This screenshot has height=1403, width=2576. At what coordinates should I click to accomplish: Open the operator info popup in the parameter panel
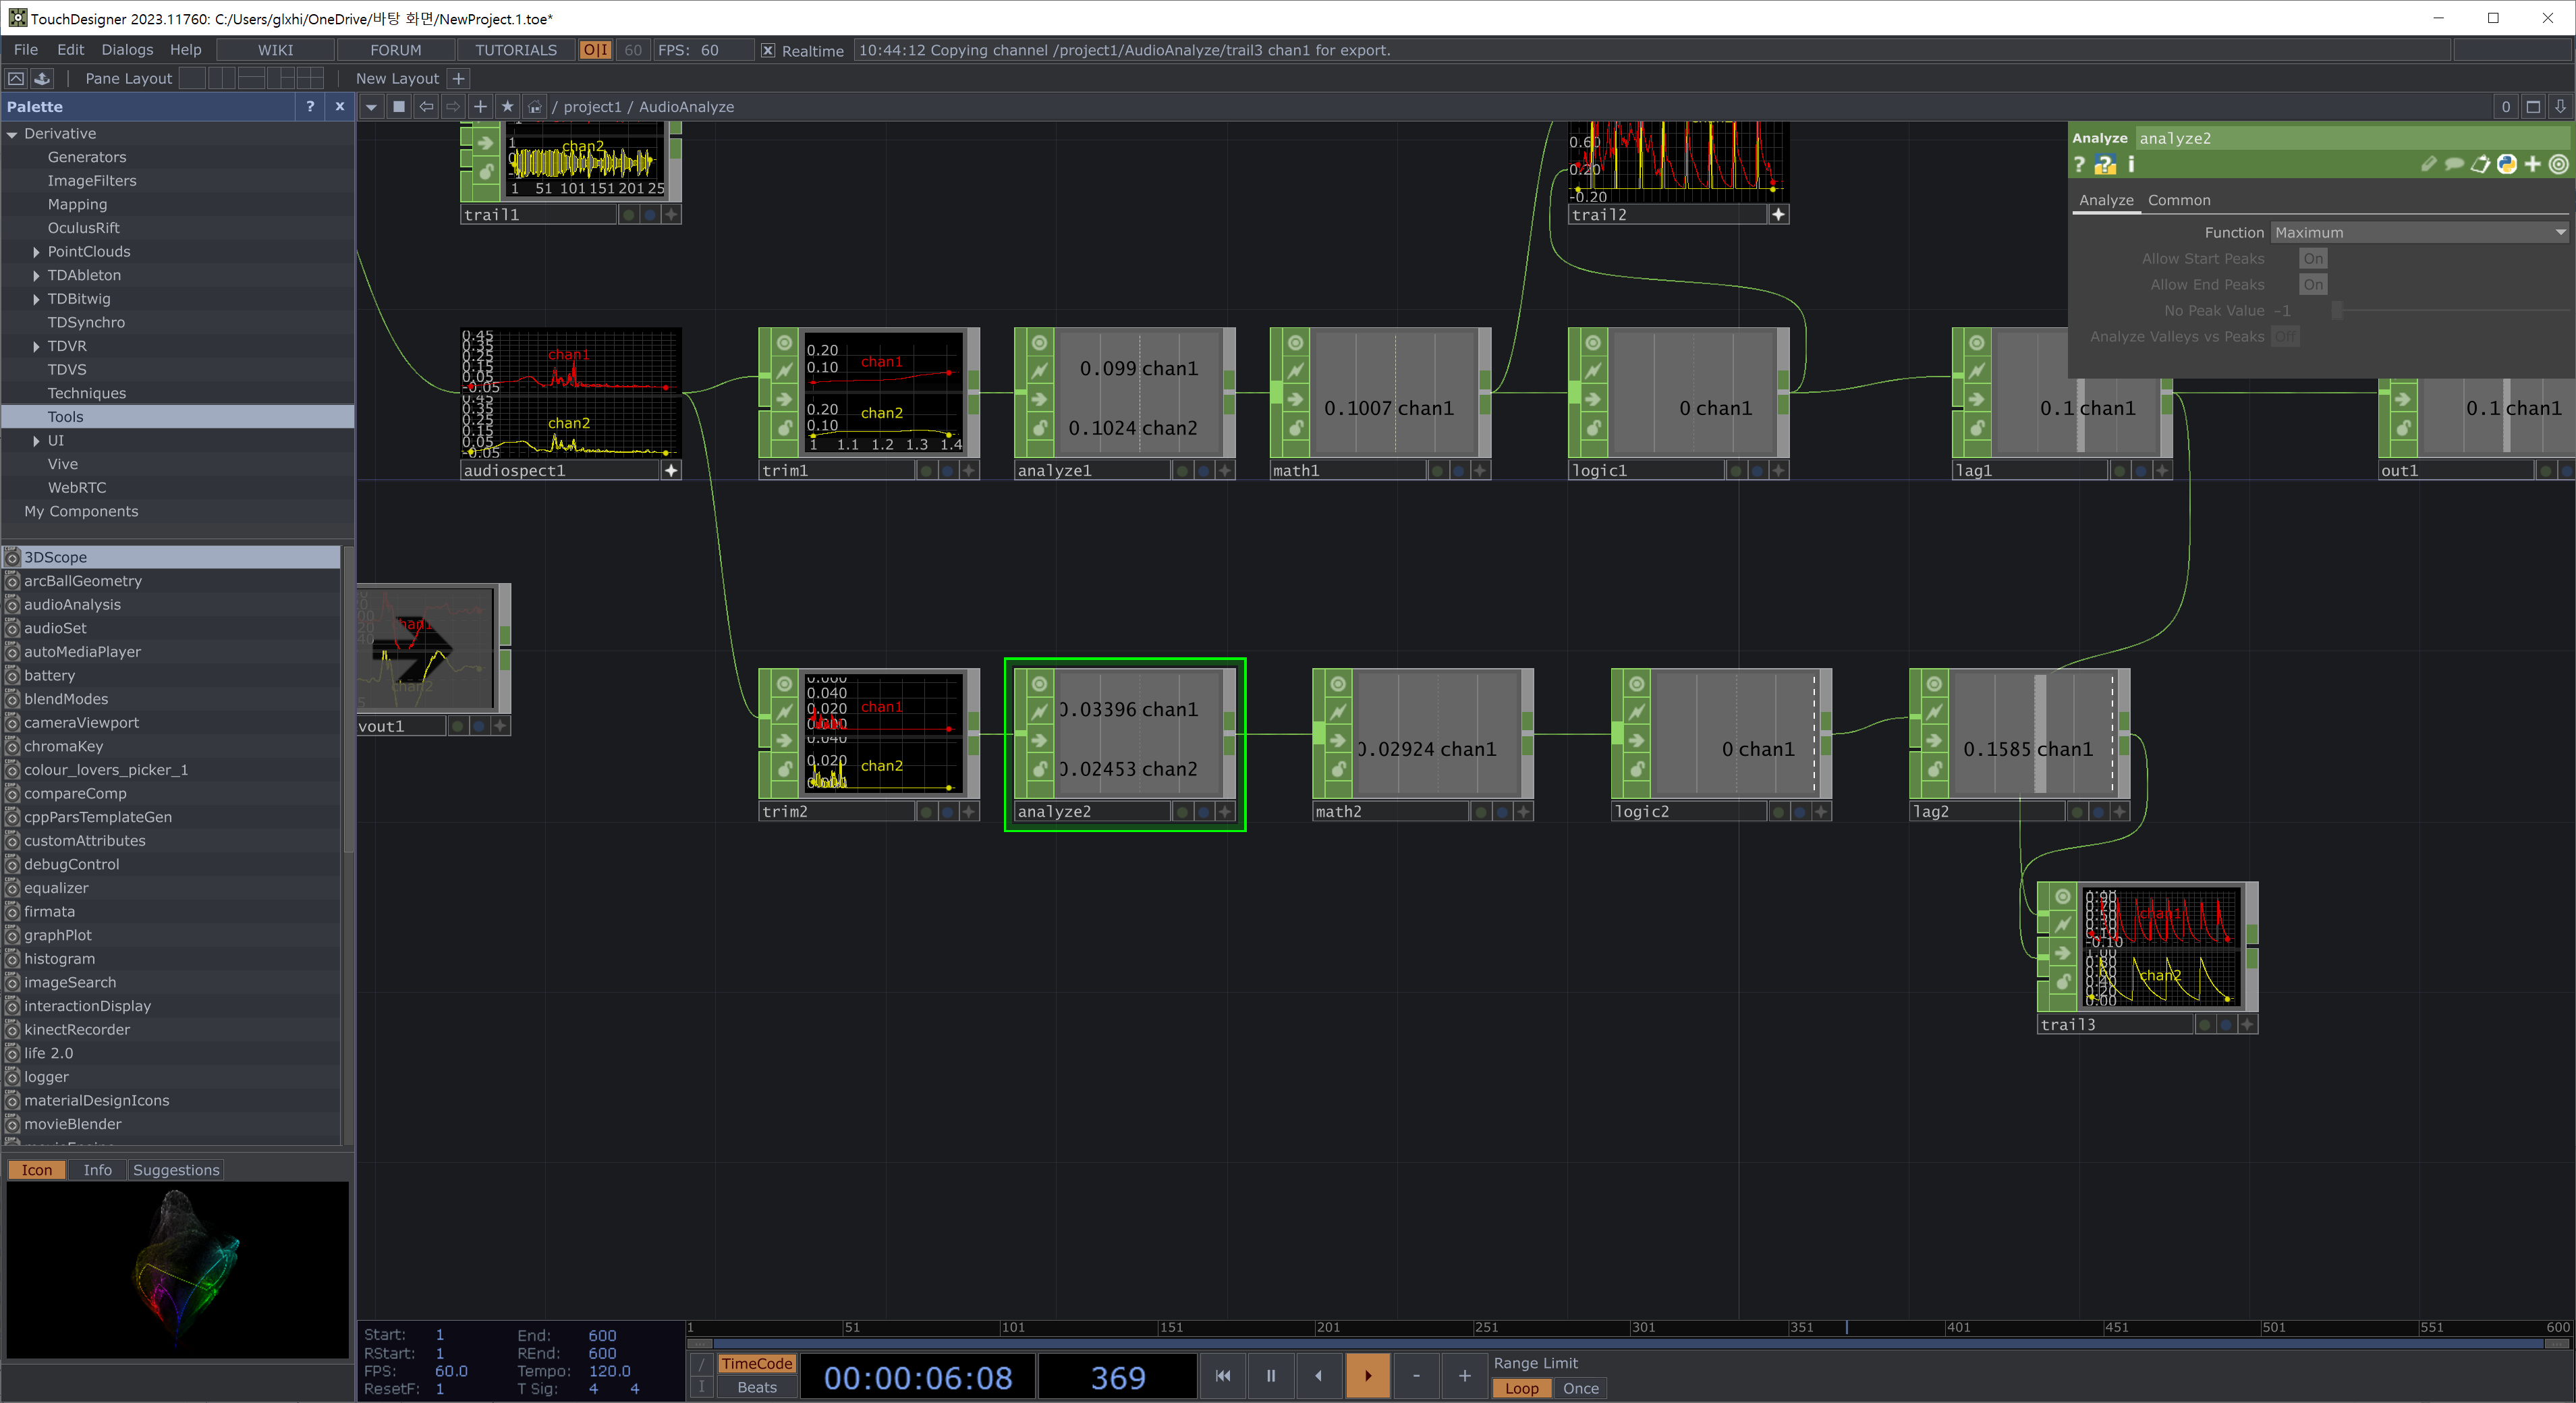click(2131, 164)
